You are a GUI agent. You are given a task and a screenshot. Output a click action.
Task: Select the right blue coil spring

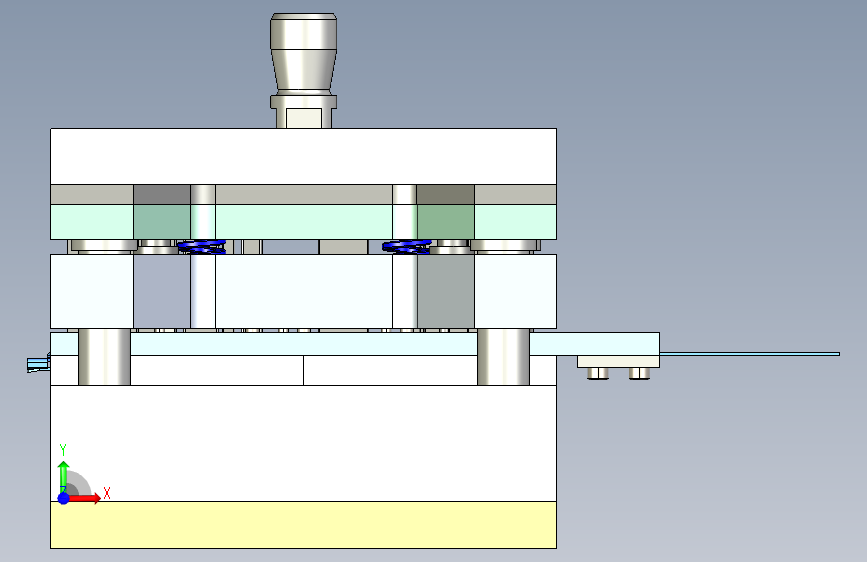click(x=407, y=247)
